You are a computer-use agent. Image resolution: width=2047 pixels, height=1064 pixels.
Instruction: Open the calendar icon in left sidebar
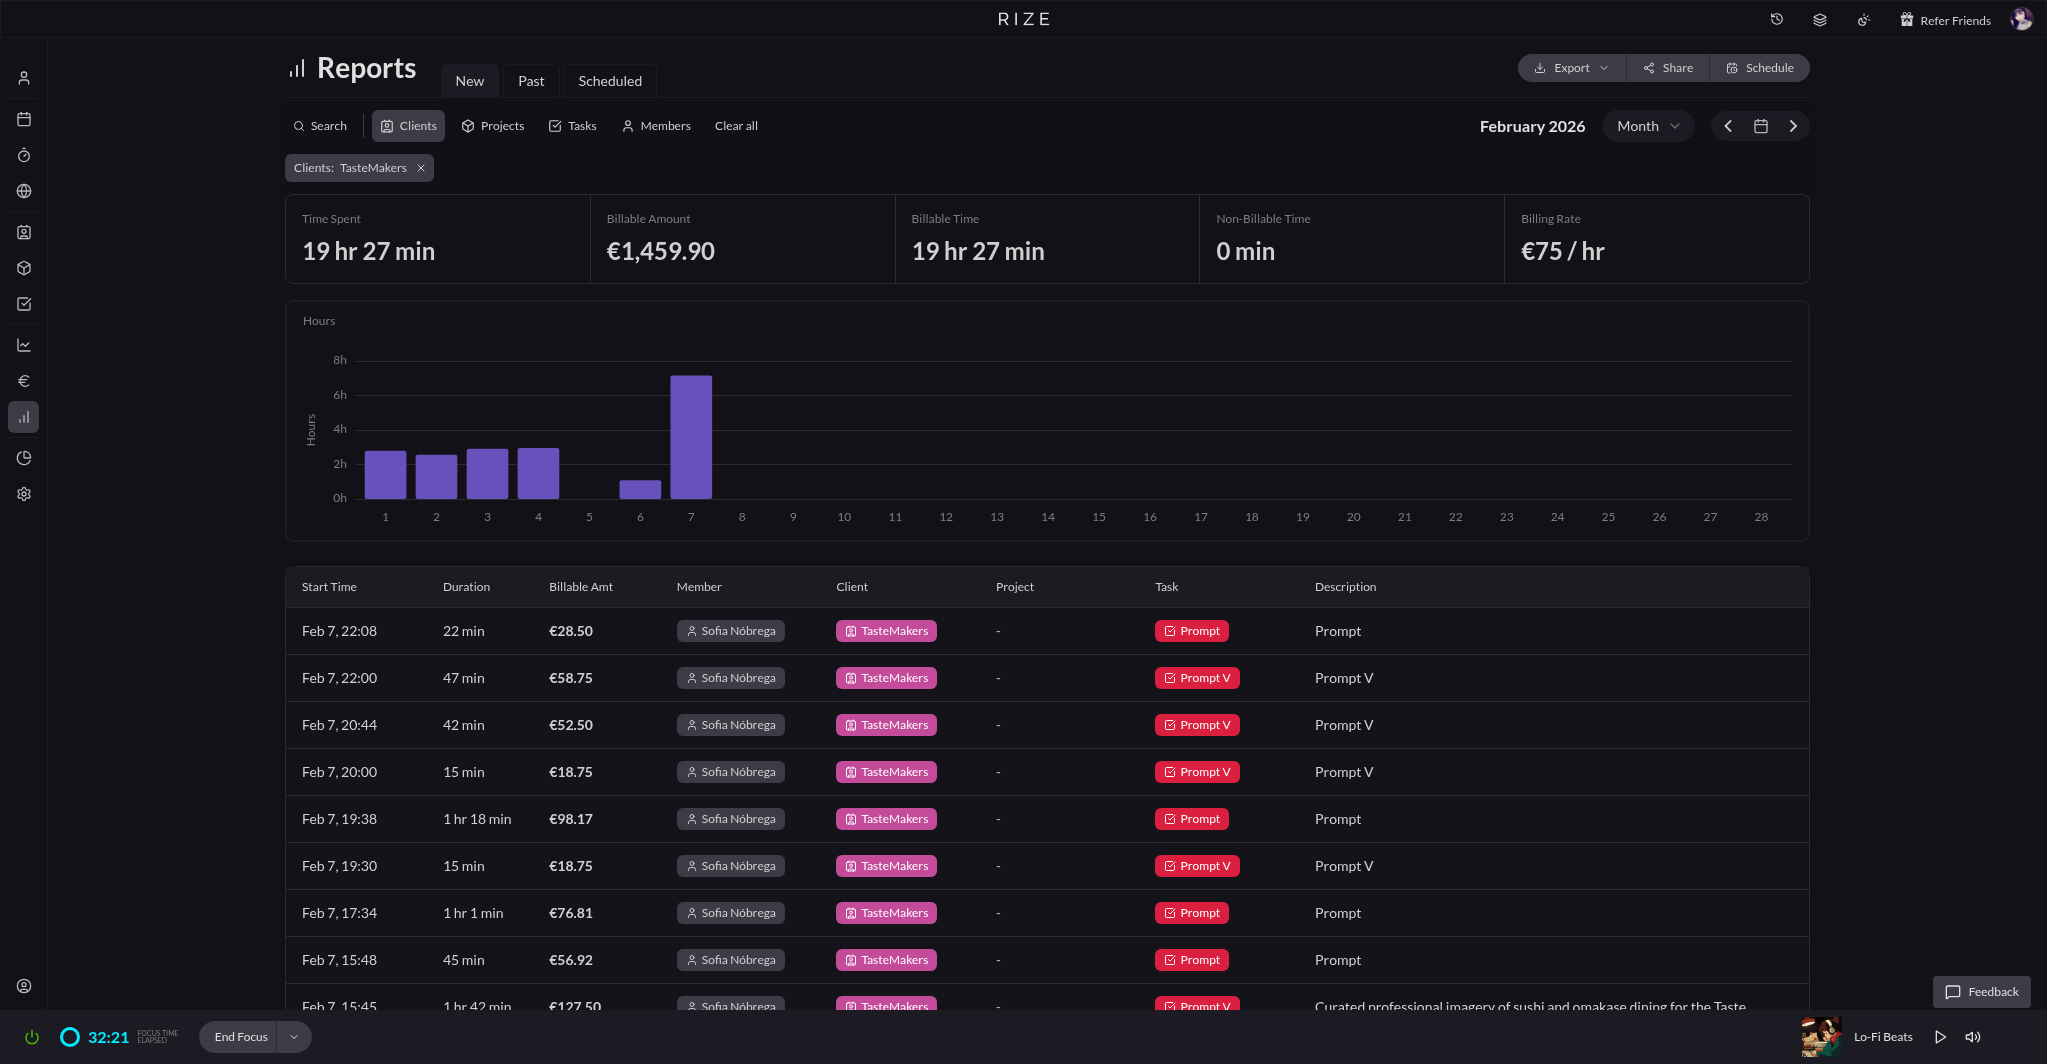pyautogui.click(x=24, y=119)
